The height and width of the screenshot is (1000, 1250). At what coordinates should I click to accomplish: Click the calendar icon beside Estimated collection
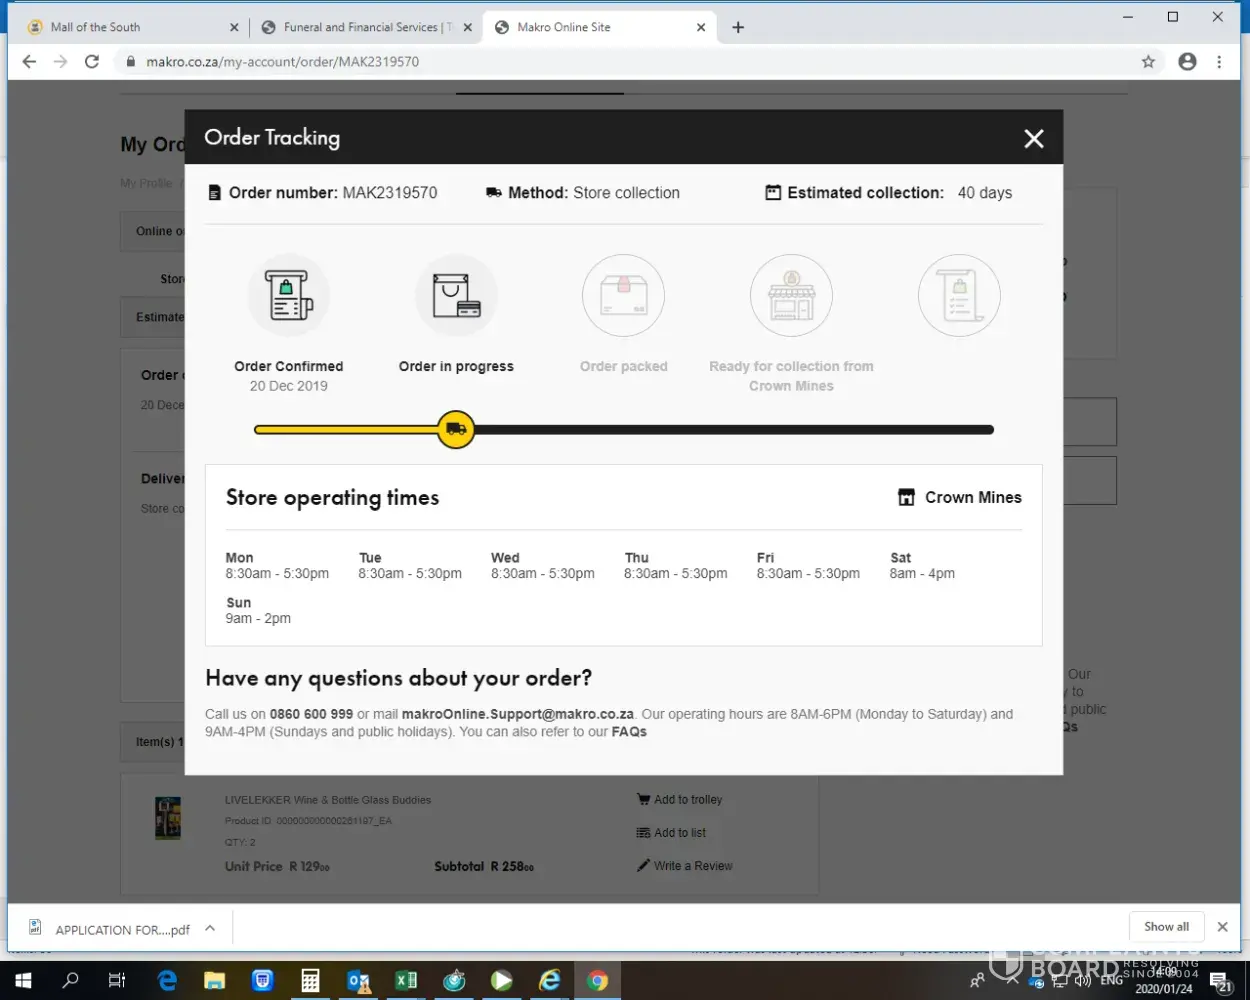coord(773,192)
